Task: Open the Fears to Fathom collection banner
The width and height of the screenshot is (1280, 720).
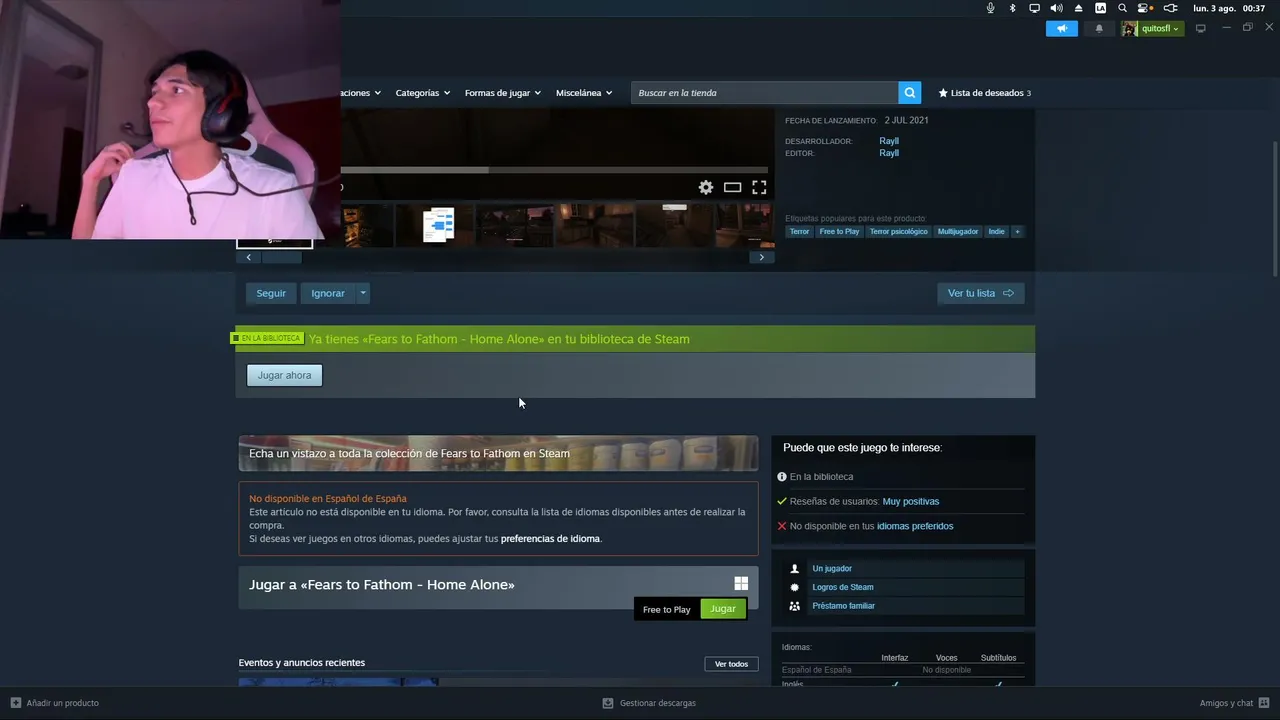Action: click(x=498, y=453)
